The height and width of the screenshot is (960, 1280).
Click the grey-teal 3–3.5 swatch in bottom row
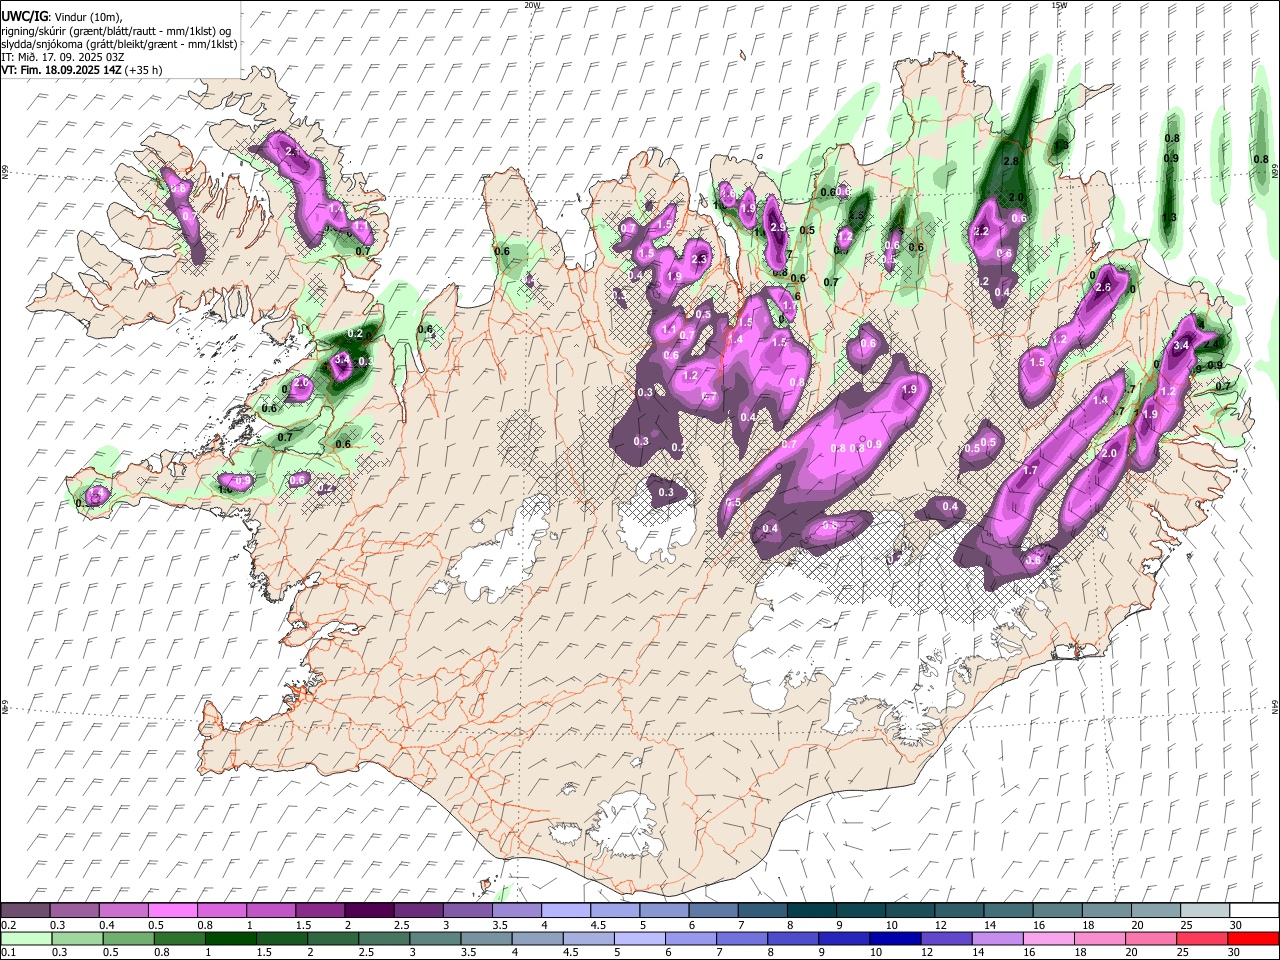tap(436, 938)
